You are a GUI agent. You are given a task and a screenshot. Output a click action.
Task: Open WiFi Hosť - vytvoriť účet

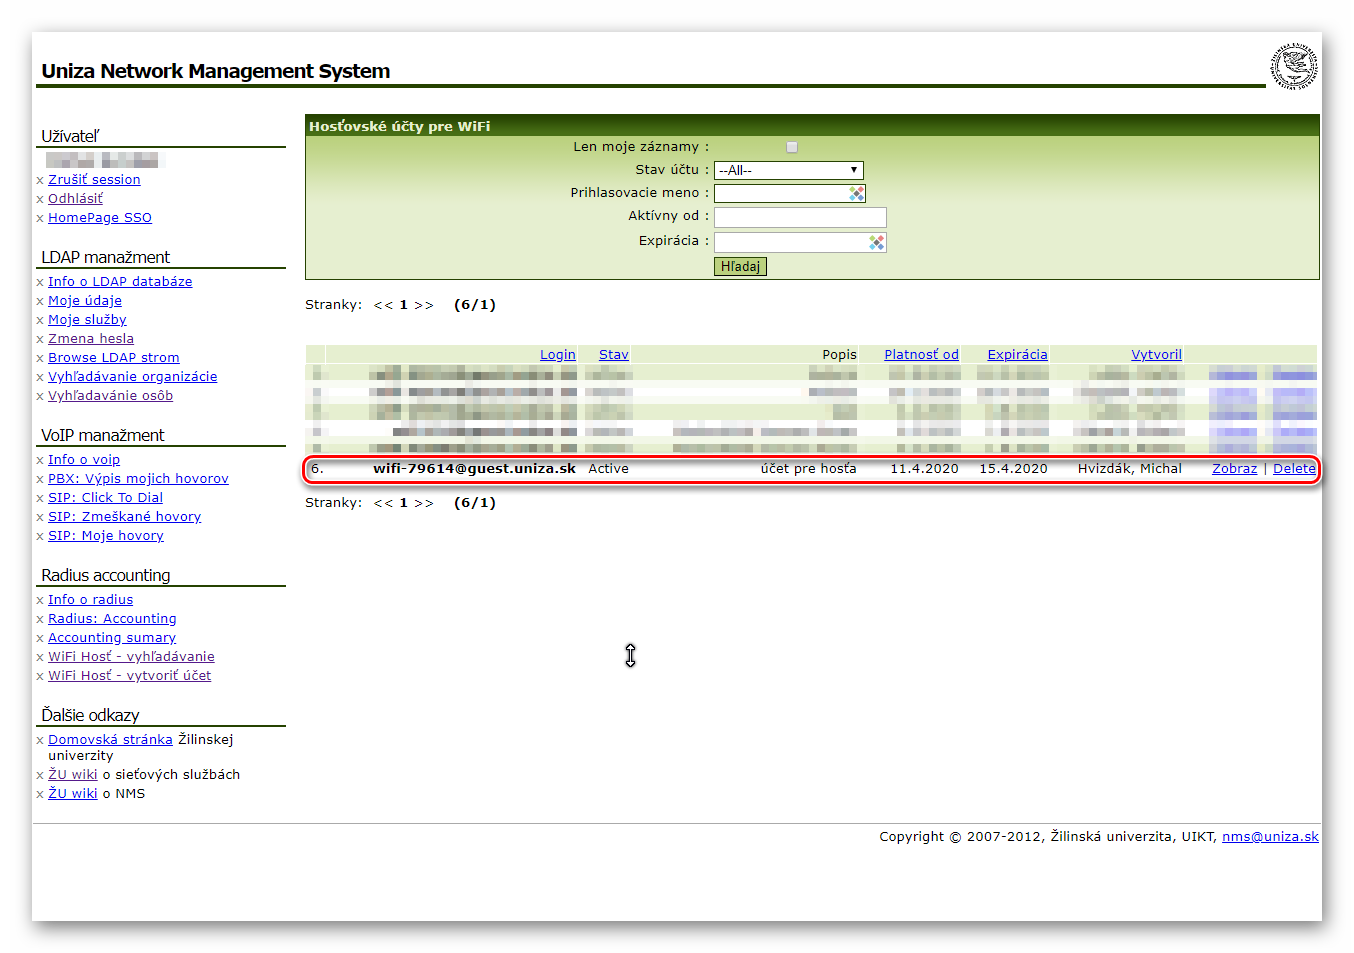[x=130, y=676]
